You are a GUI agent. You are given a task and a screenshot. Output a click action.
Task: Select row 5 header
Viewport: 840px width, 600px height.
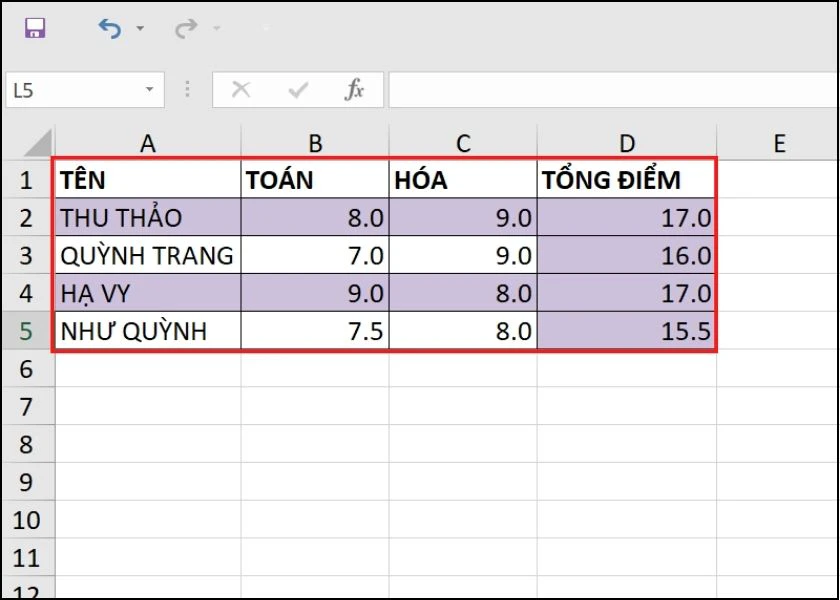coord(27,331)
